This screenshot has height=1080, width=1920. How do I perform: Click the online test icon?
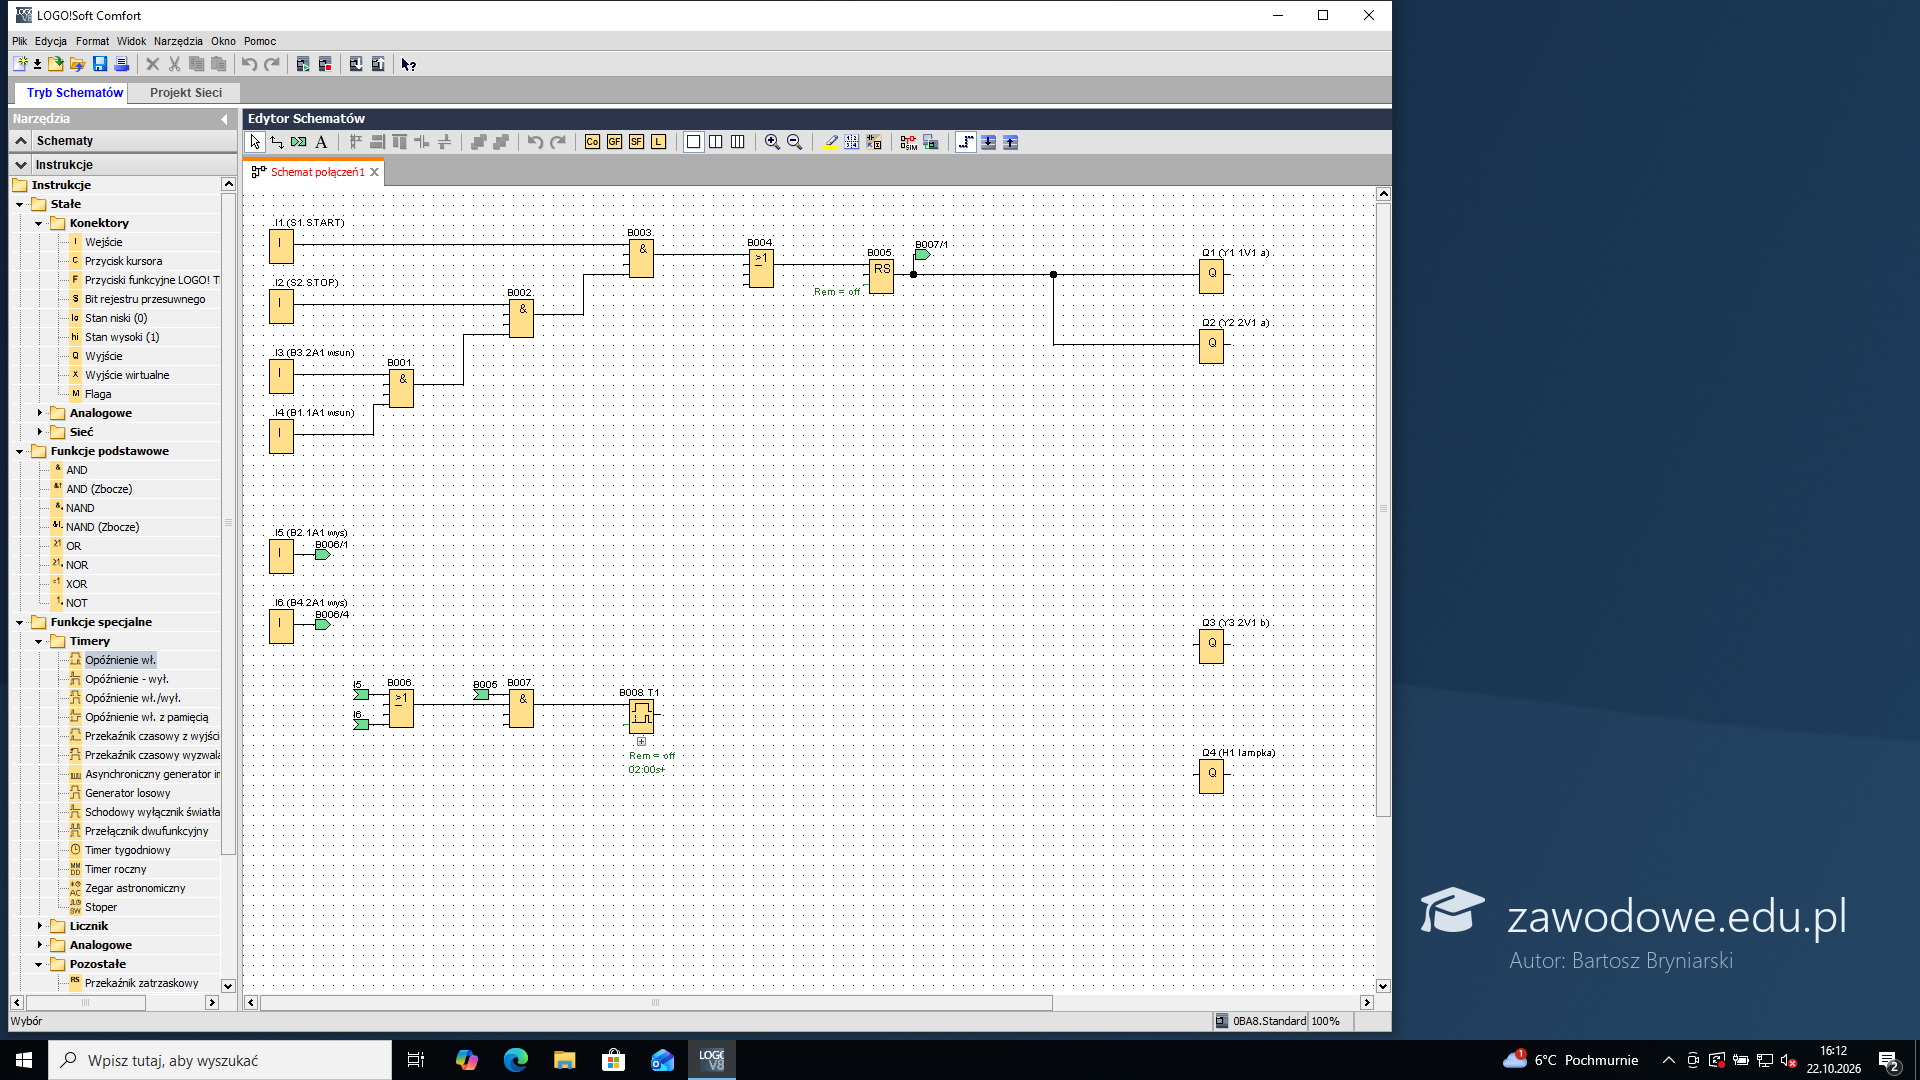click(x=930, y=142)
